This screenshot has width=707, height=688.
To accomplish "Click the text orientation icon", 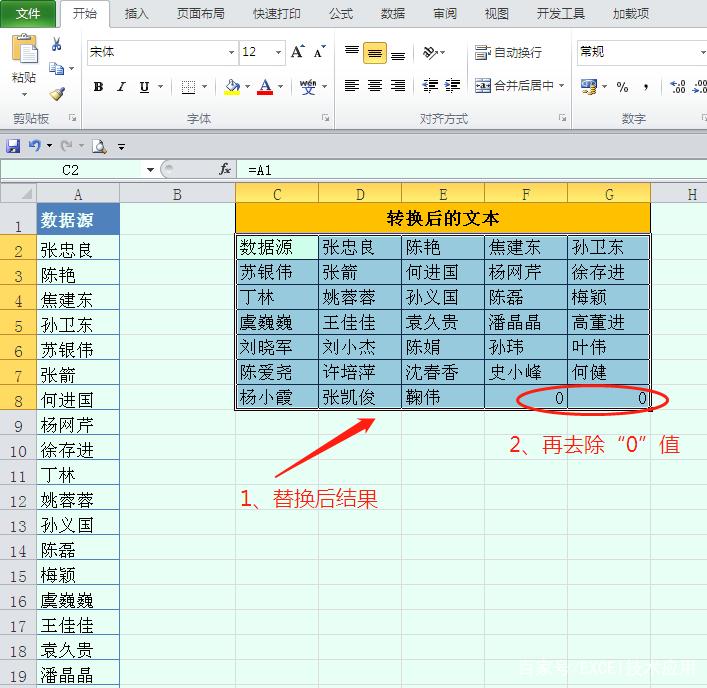I will 430,53.
